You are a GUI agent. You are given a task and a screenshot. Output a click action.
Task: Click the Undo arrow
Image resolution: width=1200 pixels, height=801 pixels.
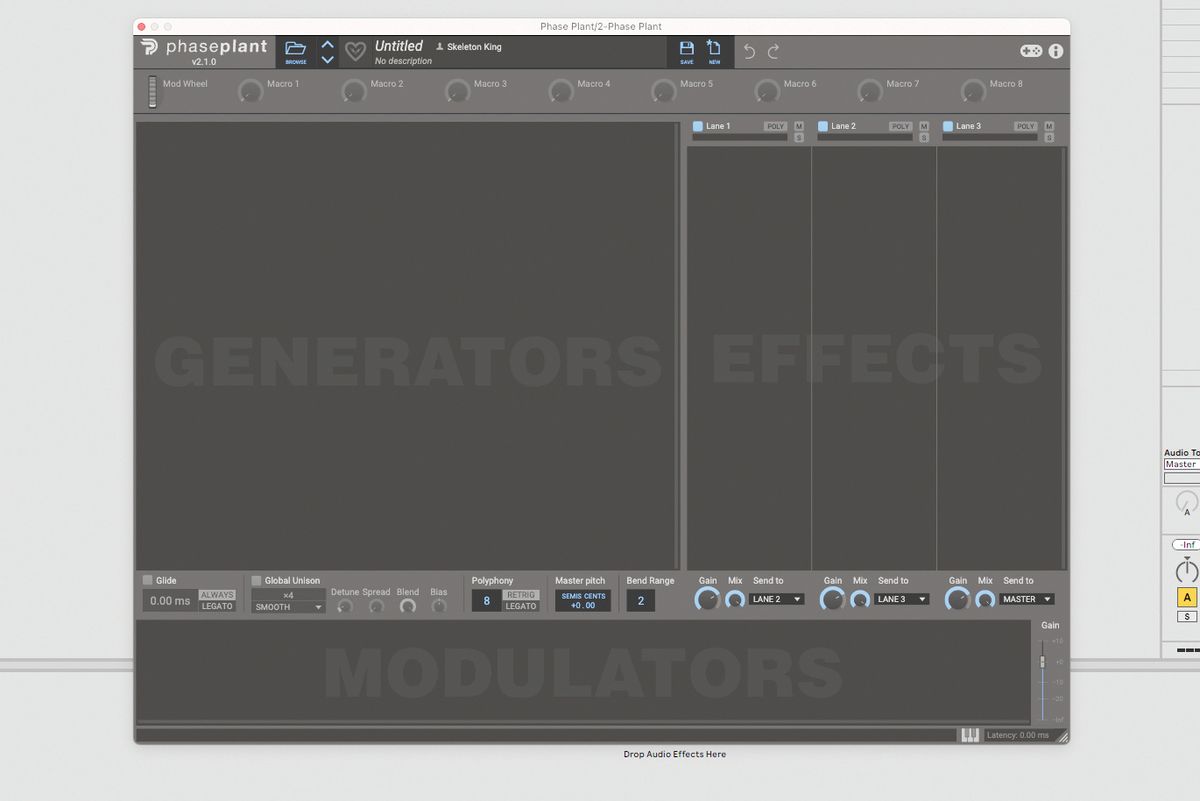click(749, 50)
